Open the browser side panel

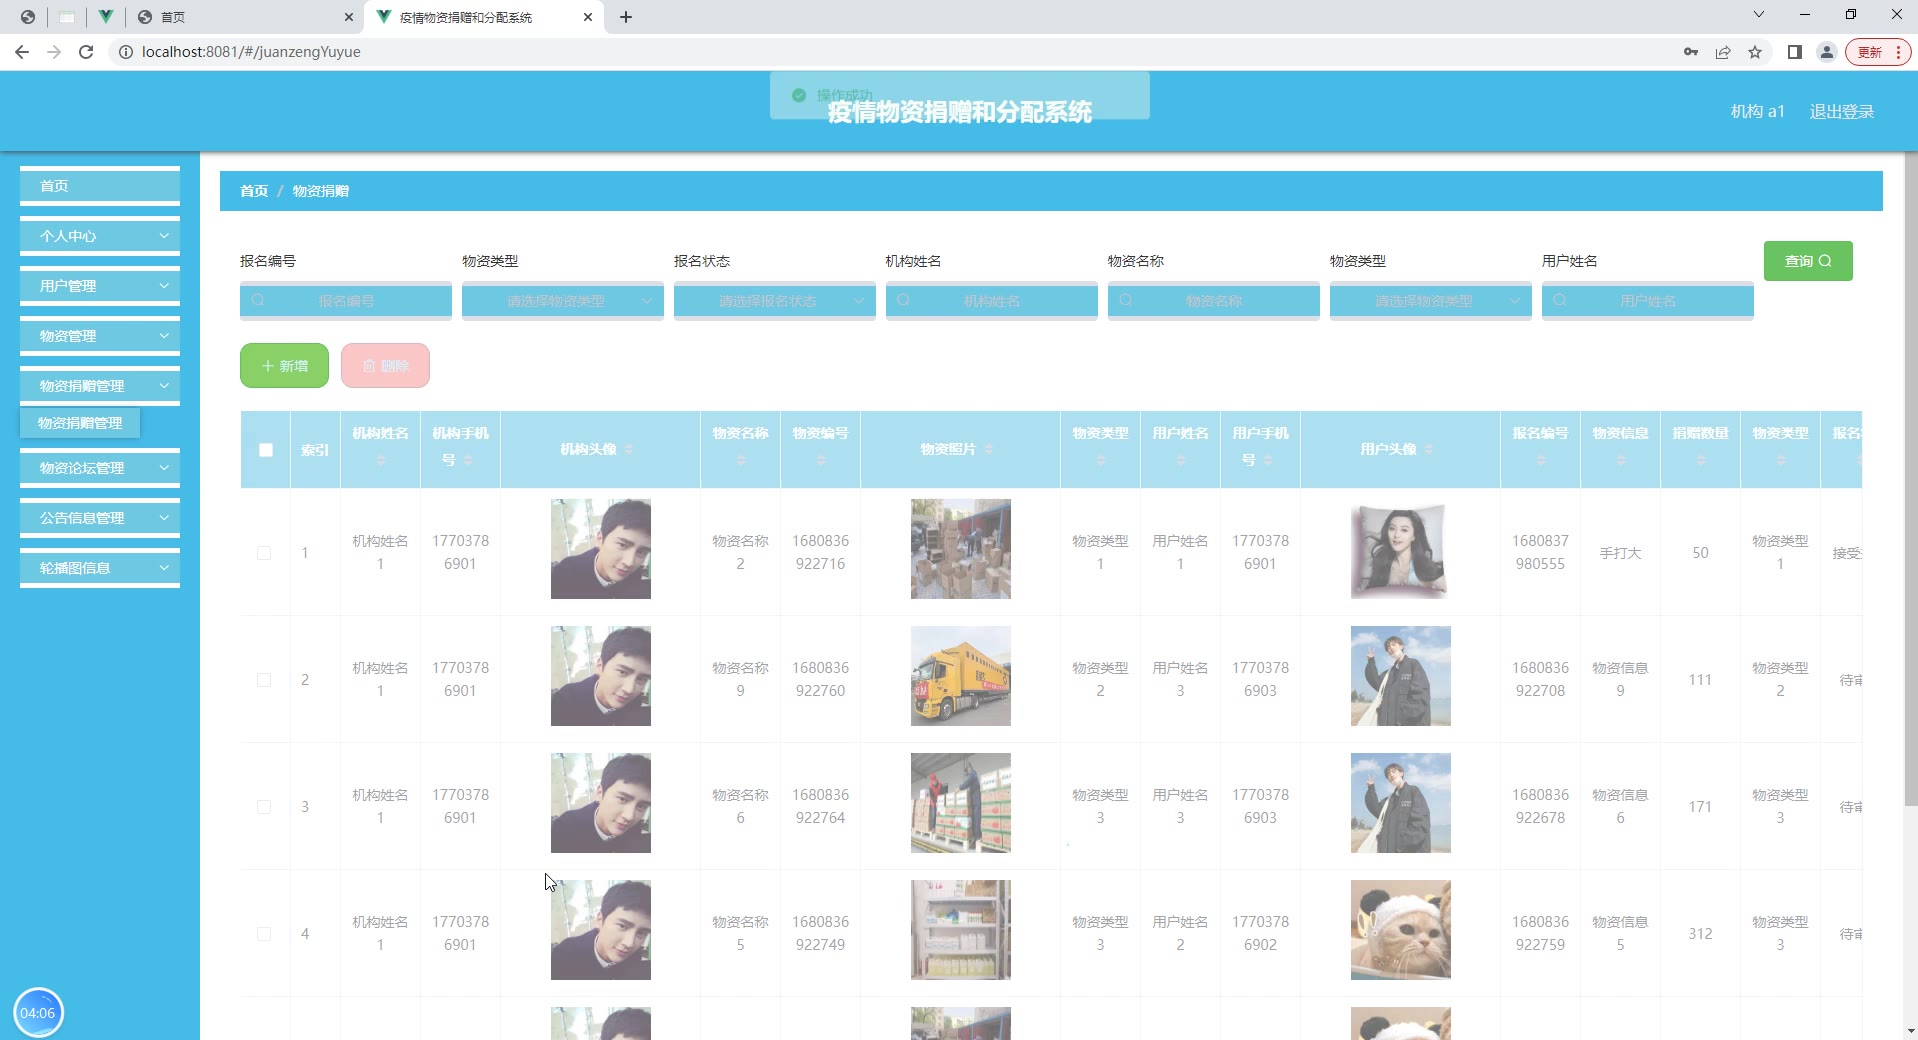point(1795,52)
